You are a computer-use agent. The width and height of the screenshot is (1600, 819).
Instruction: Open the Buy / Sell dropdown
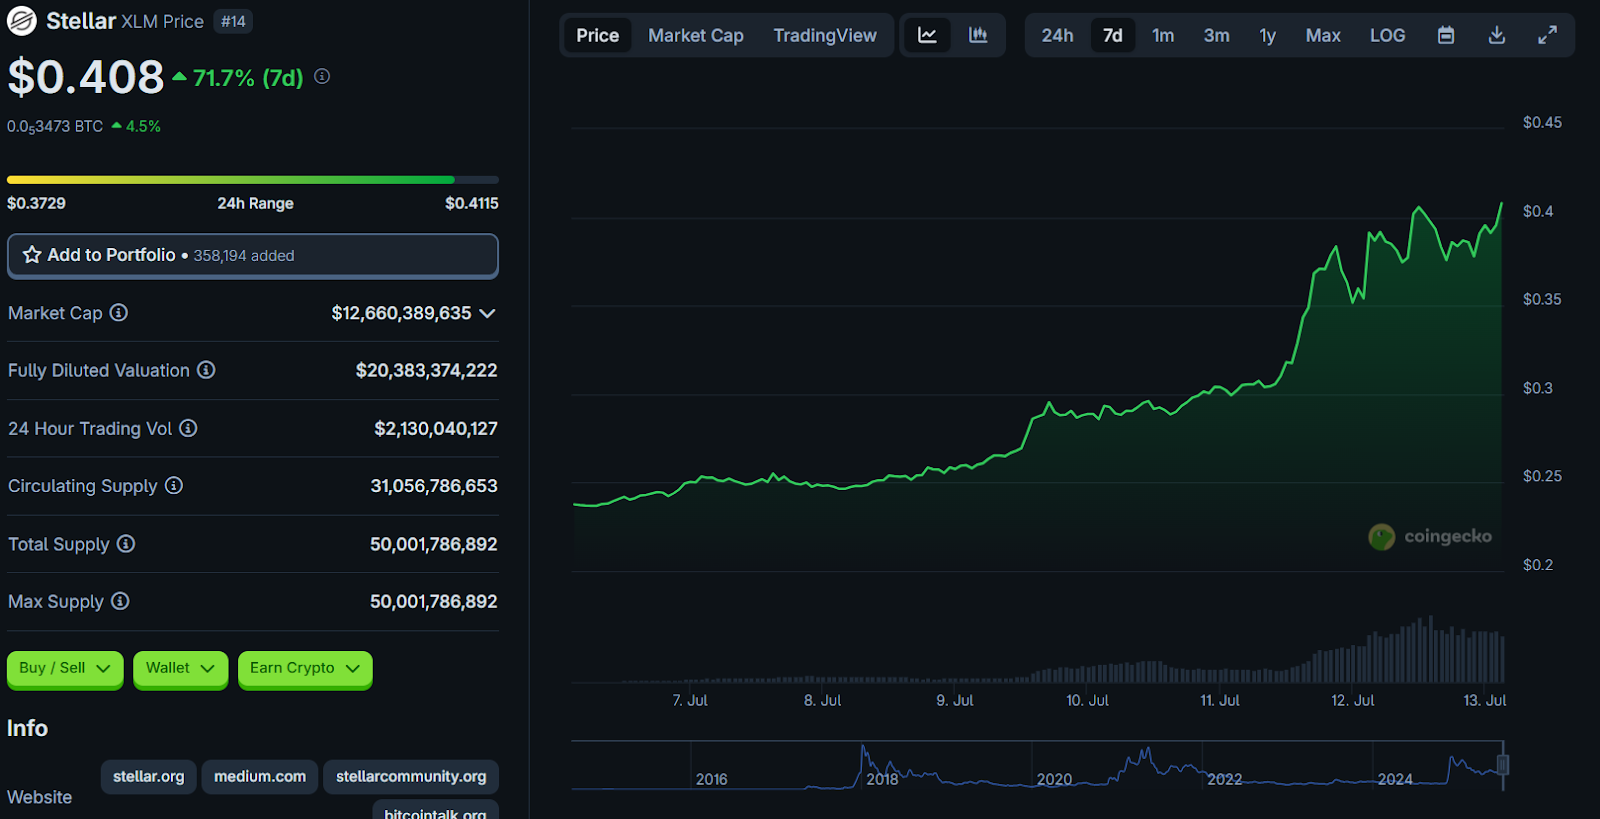65,668
